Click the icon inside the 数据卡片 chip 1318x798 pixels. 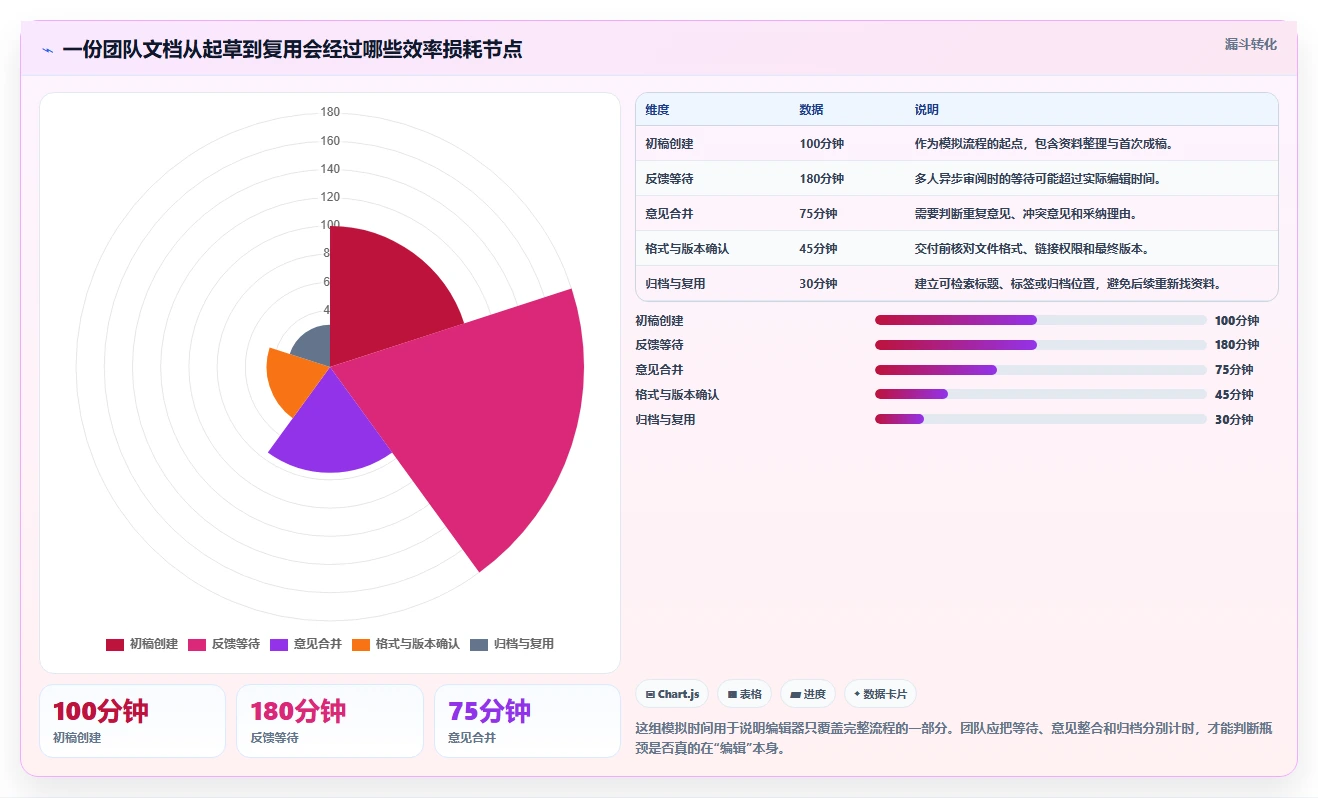click(x=857, y=694)
